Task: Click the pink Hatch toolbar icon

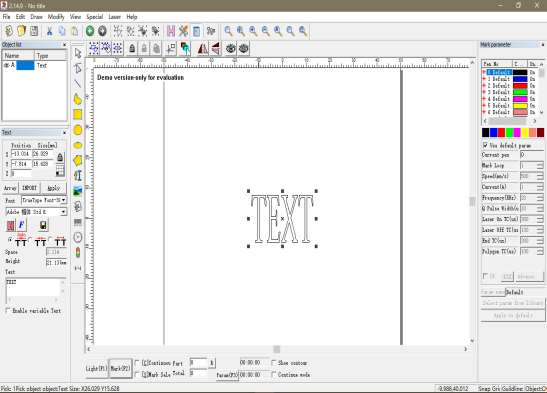Action: coord(171,31)
